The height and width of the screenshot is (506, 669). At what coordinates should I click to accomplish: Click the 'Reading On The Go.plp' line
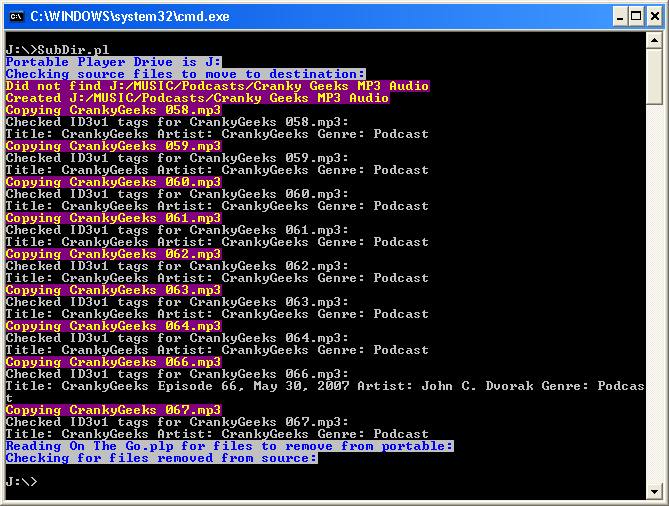pyautogui.click(x=229, y=446)
